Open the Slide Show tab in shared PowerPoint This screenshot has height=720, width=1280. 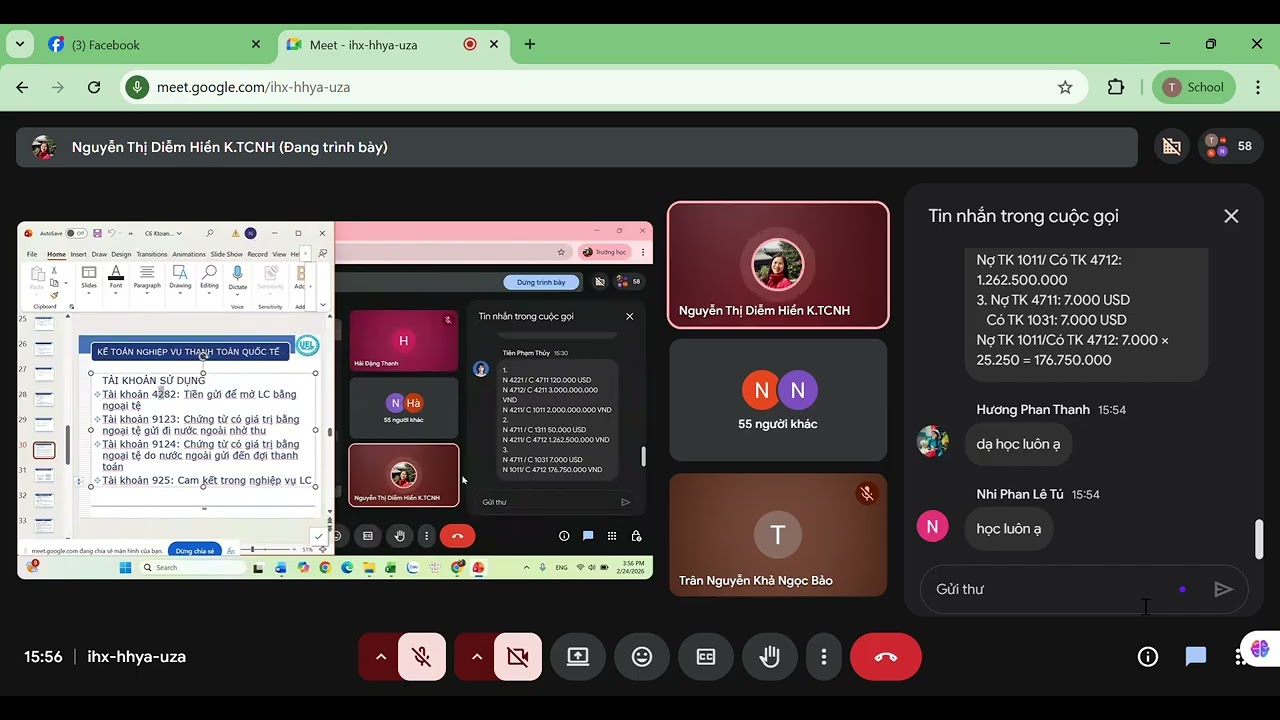tap(225, 254)
